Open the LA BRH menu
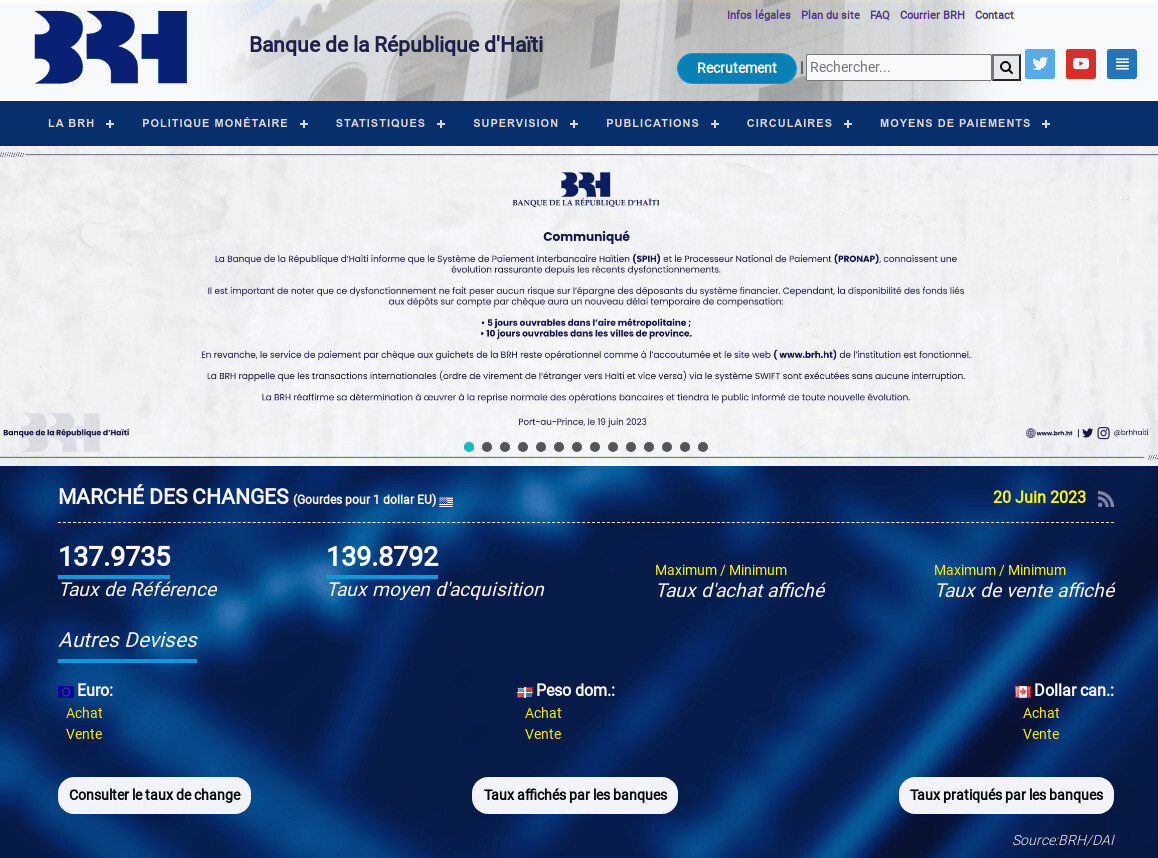This screenshot has height=858, width=1158. [x=72, y=123]
